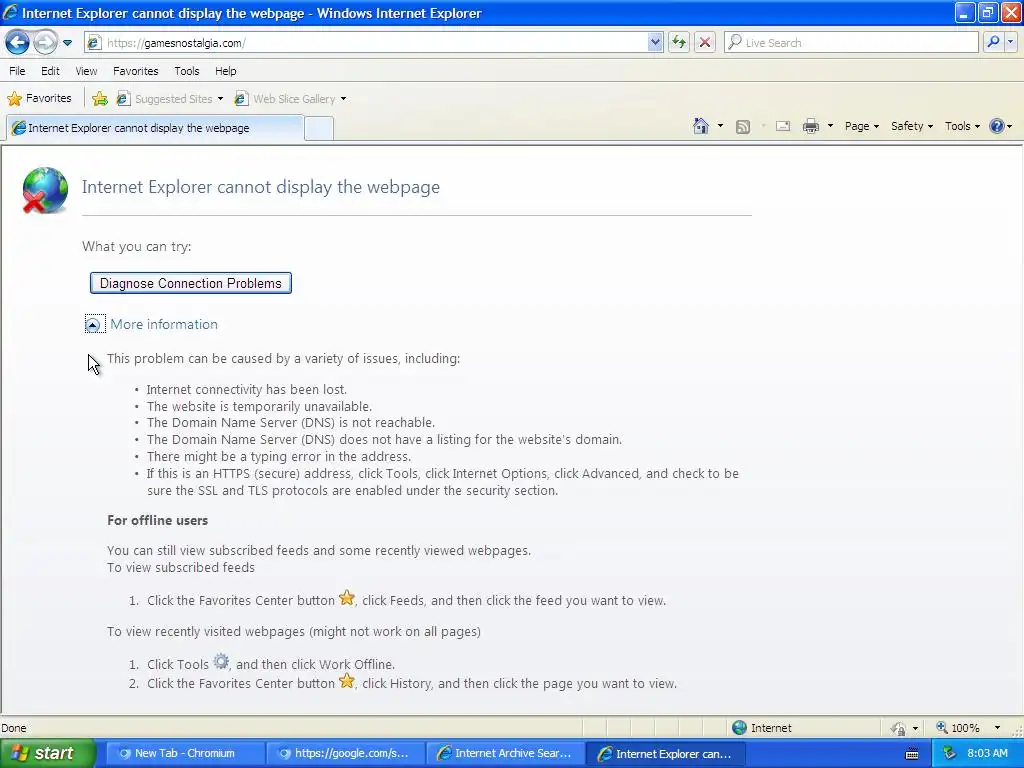Expand the zoom level dropdown arrow
This screenshot has width=1024, height=768.
point(997,728)
